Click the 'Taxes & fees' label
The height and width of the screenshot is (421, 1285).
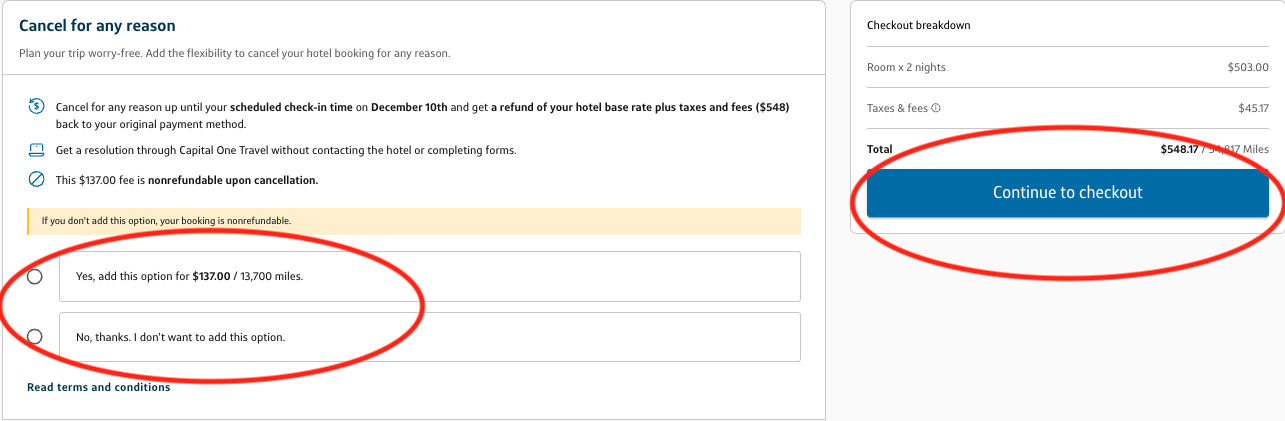[897, 108]
